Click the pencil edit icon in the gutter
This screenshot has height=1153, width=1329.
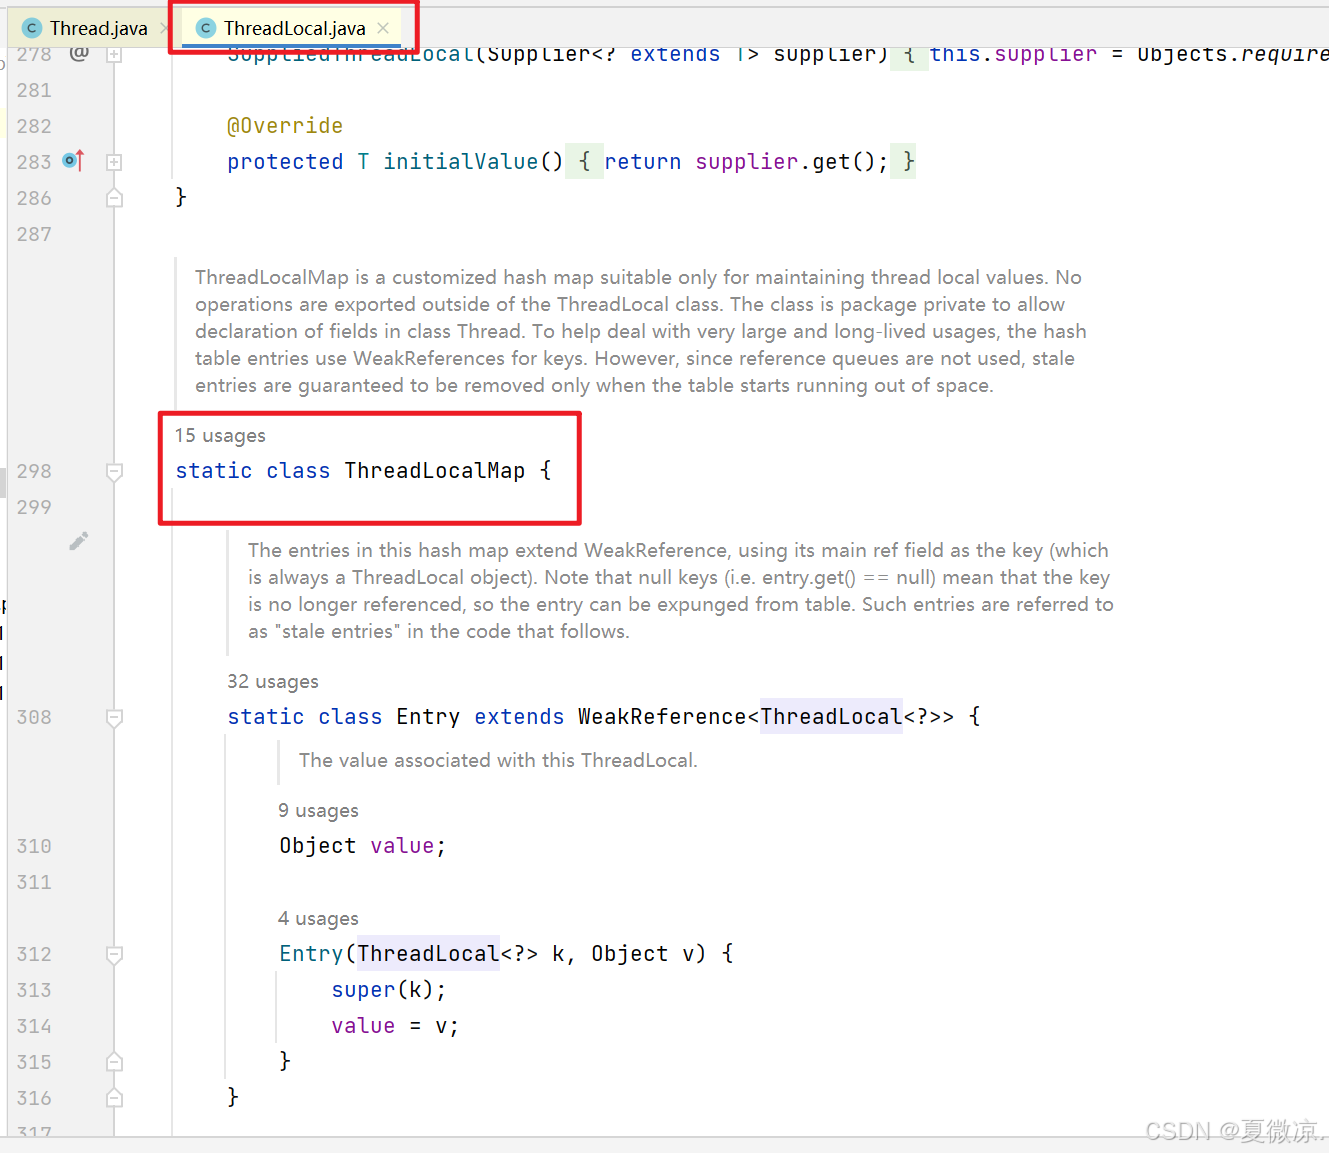coord(79,540)
